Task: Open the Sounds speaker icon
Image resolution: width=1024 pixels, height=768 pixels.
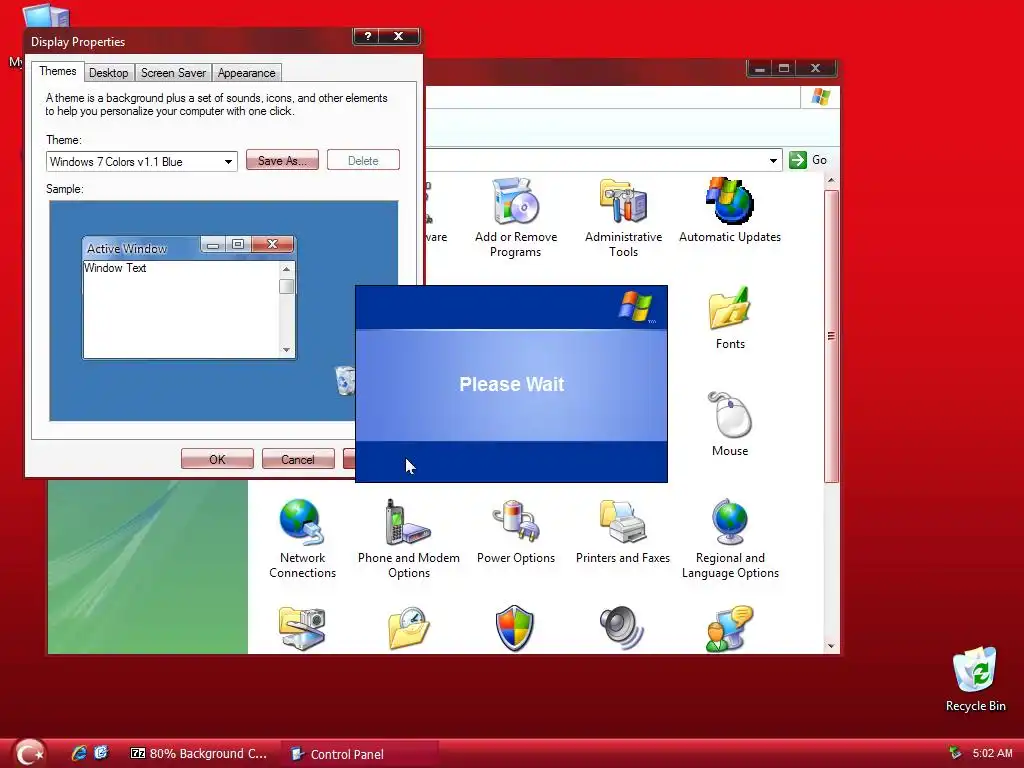Action: [622, 628]
